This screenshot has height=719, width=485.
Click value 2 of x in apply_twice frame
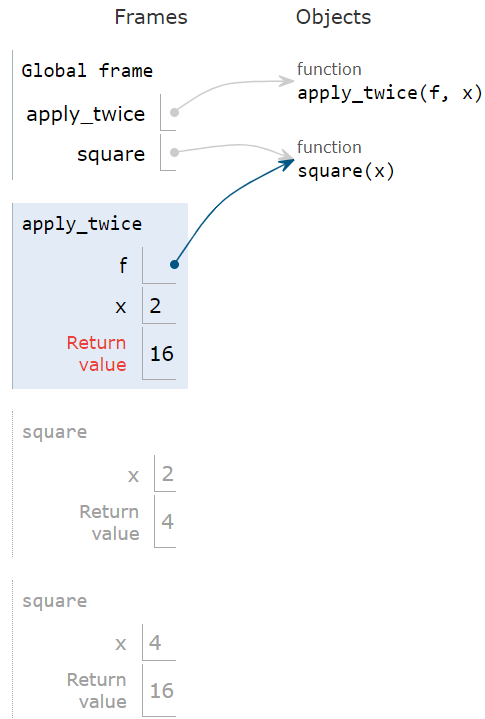tap(155, 306)
